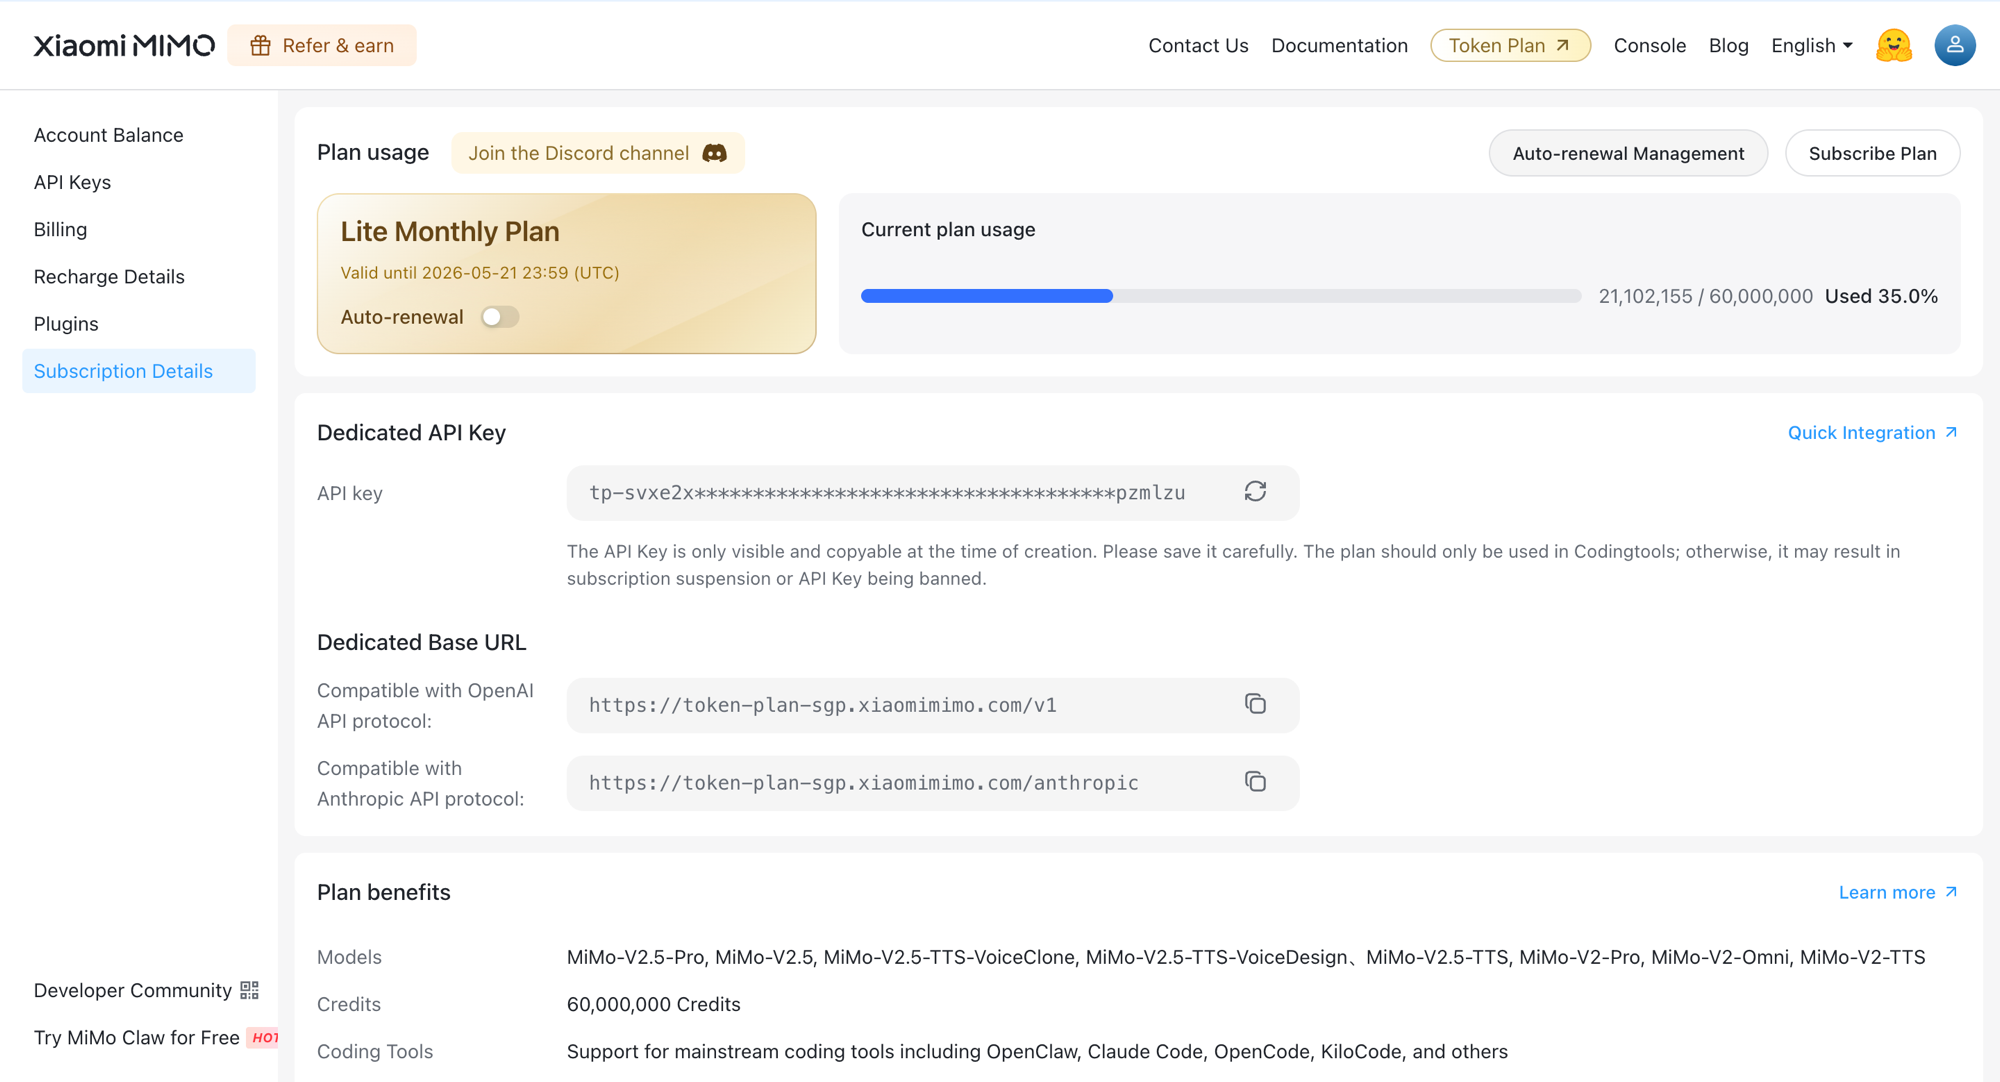This screenshot has height=1082, width=2000.
Task: Click the Token Plan external arrow icon
Action: click(x=1562, y=45)
